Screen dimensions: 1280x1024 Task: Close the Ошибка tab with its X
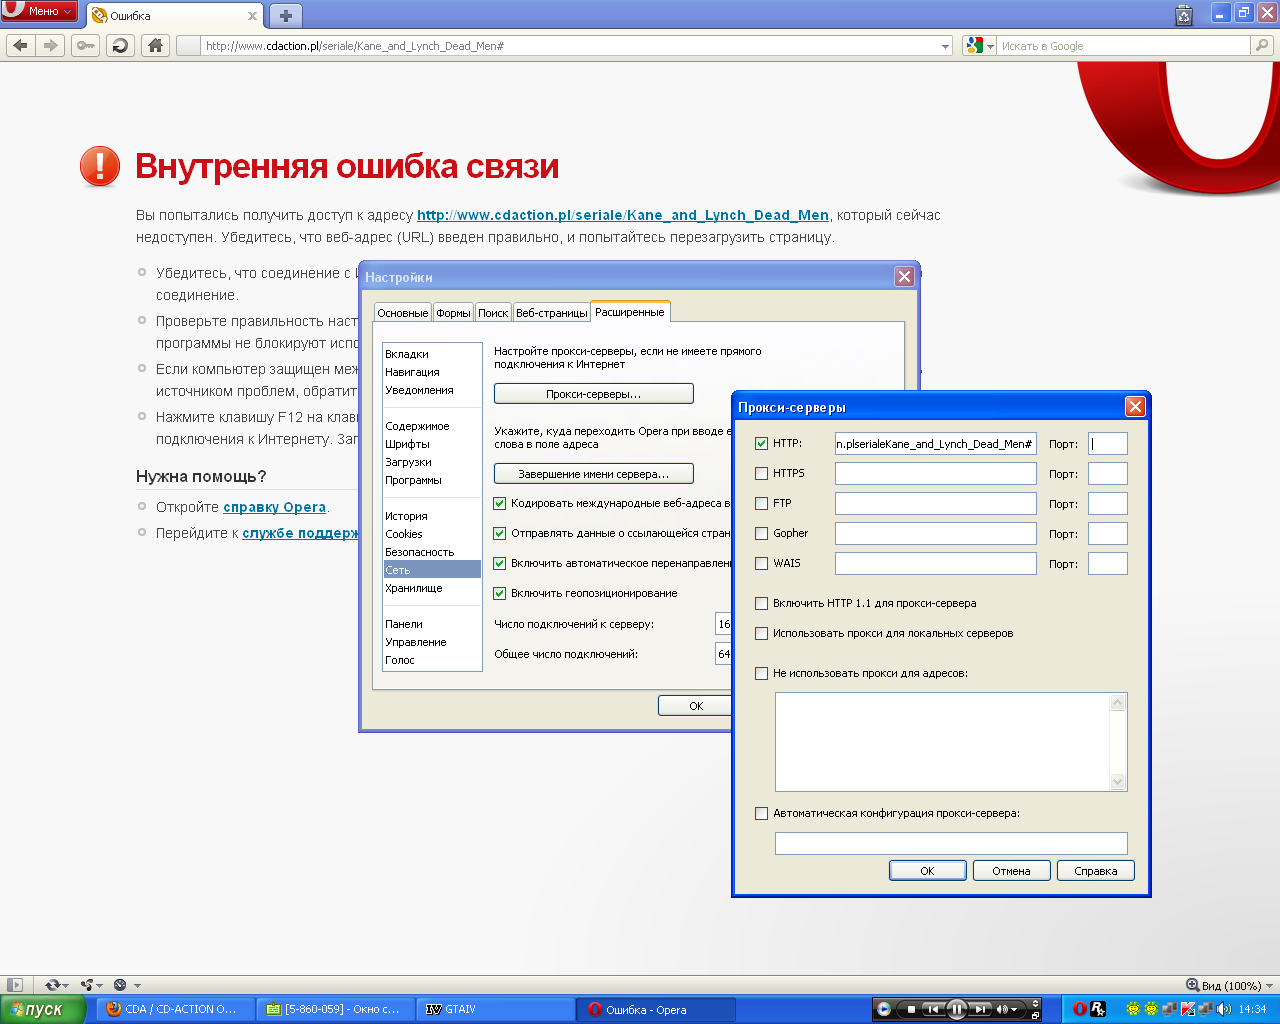pyautogui.click(x=252, y=16)
